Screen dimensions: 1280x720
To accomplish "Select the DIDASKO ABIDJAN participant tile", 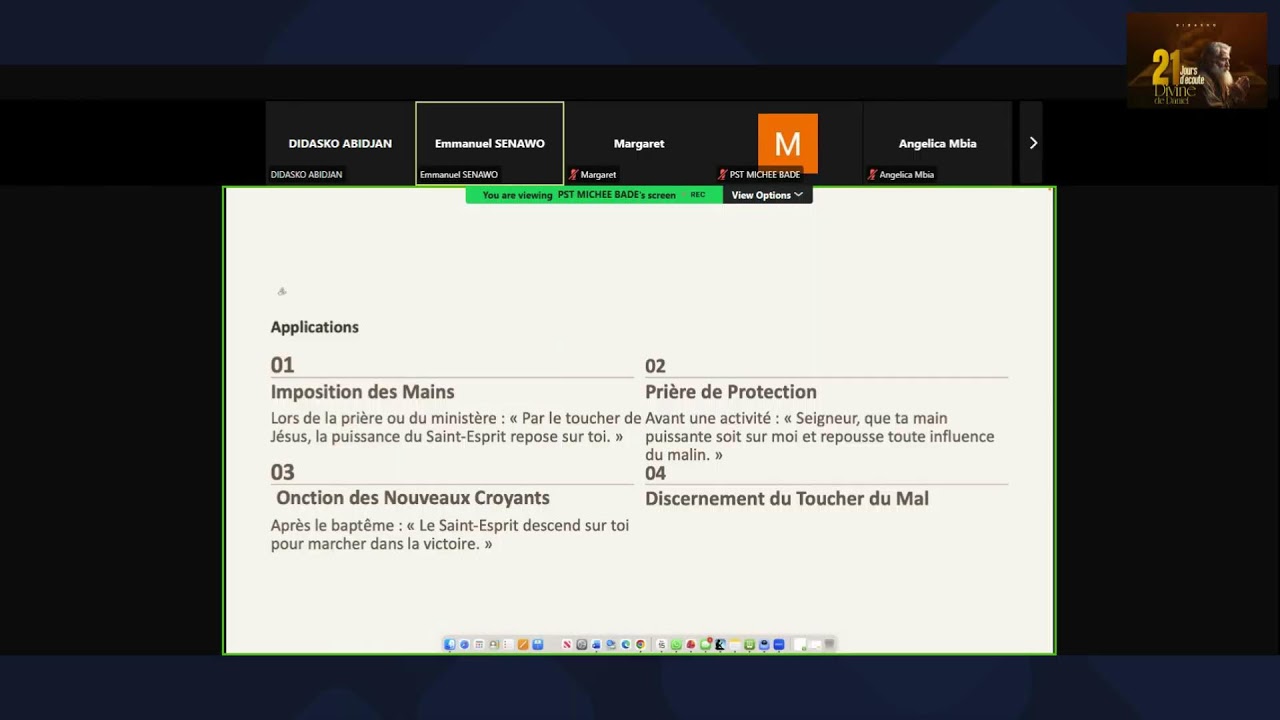I will pos(340,143).
